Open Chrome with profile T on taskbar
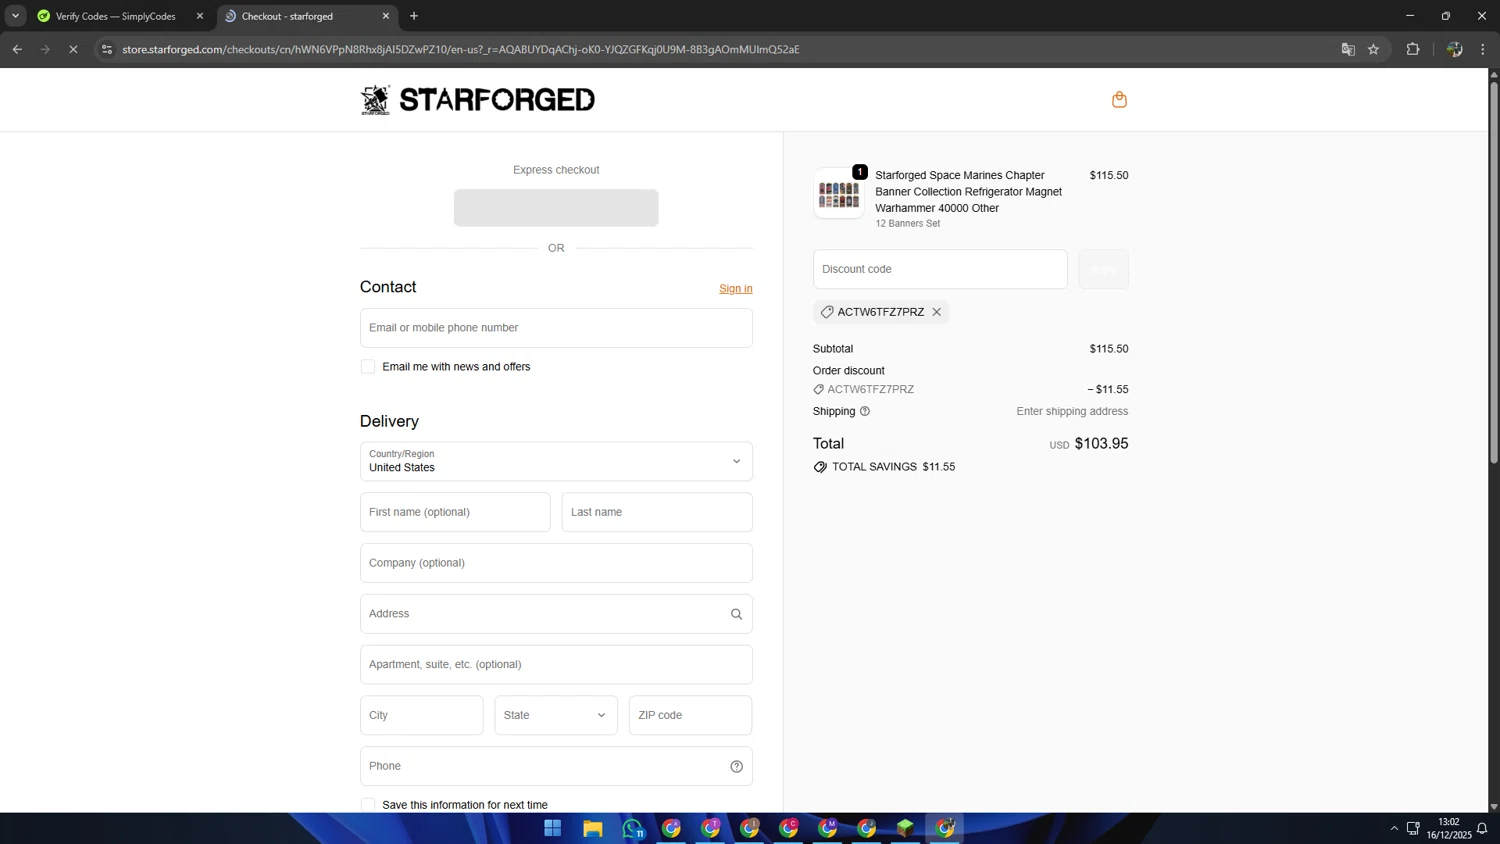The image size is (1500, 844). point(710,828)
